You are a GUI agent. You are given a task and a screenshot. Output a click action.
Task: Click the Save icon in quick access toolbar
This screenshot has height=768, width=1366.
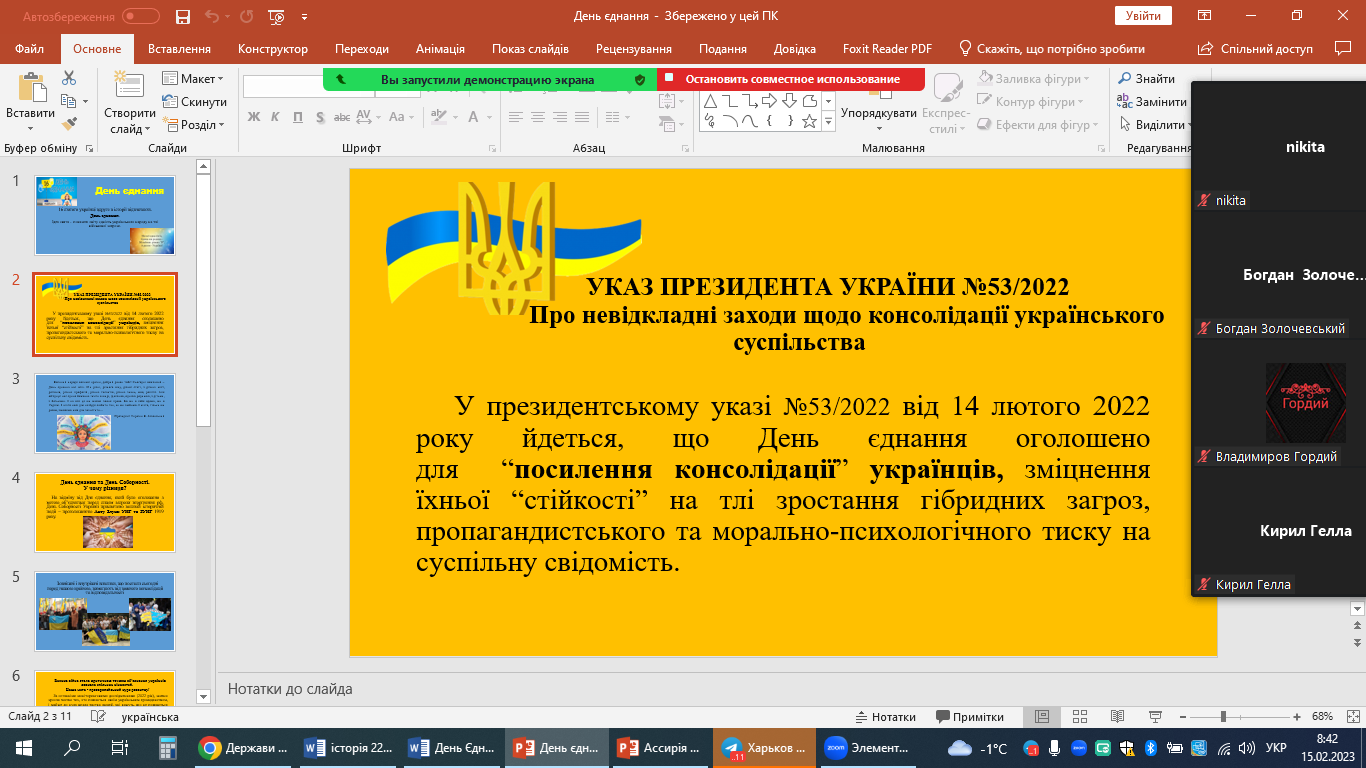[182, 17]
